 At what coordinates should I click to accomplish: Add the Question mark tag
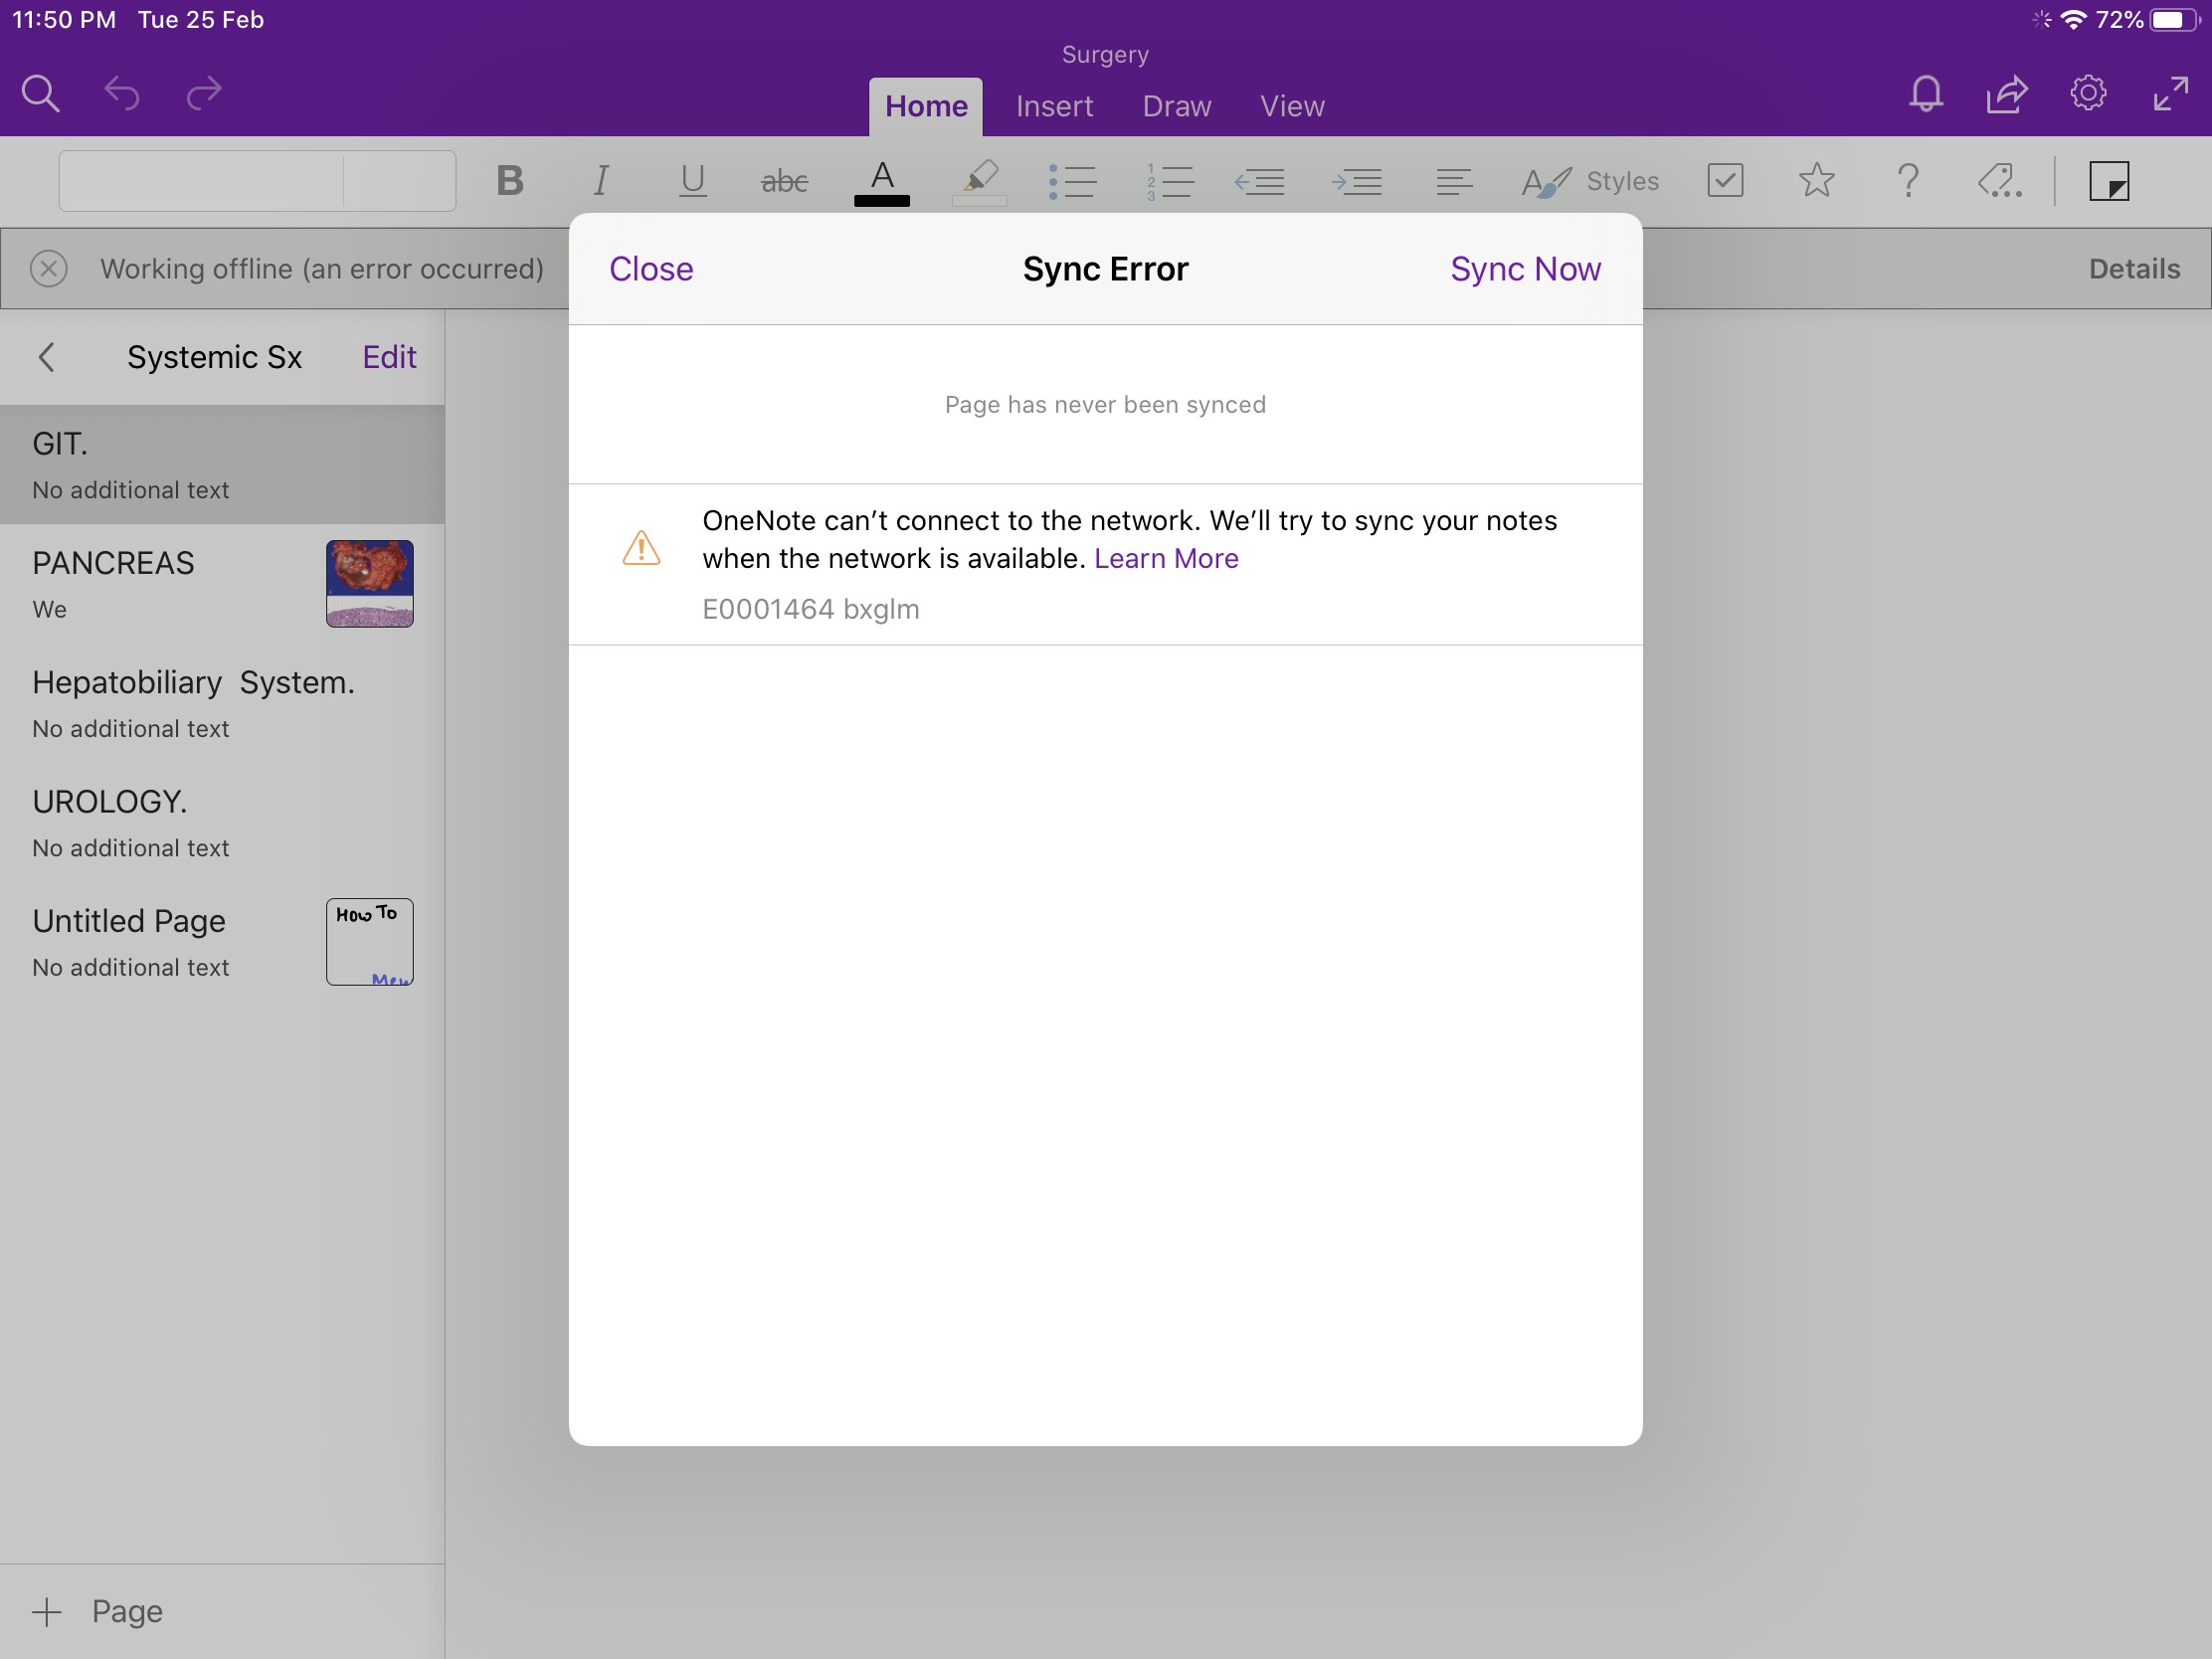1908,181
